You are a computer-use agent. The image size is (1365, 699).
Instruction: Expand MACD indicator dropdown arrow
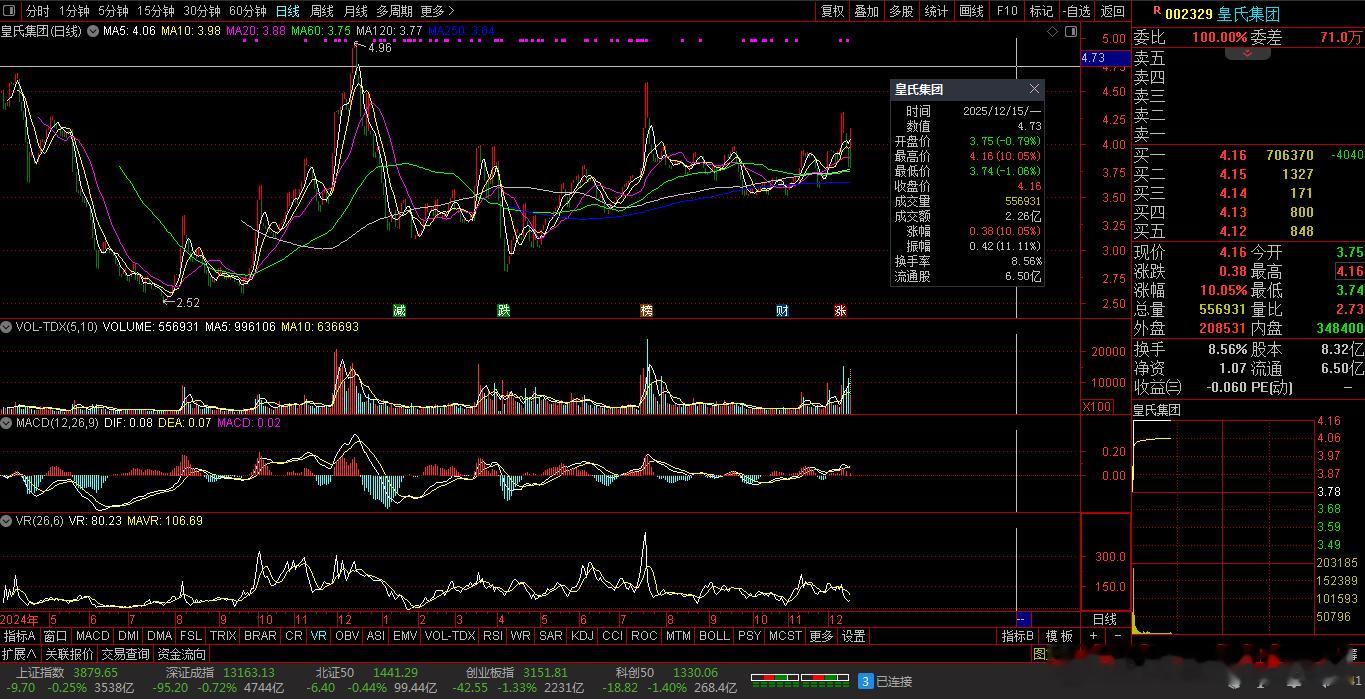click(6, 423)
